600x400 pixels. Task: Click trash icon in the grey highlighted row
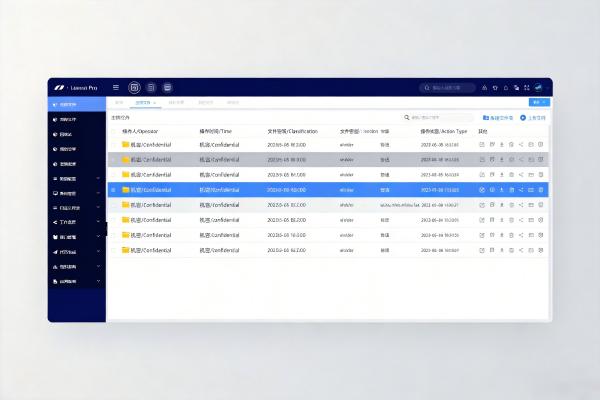[511, 160]
